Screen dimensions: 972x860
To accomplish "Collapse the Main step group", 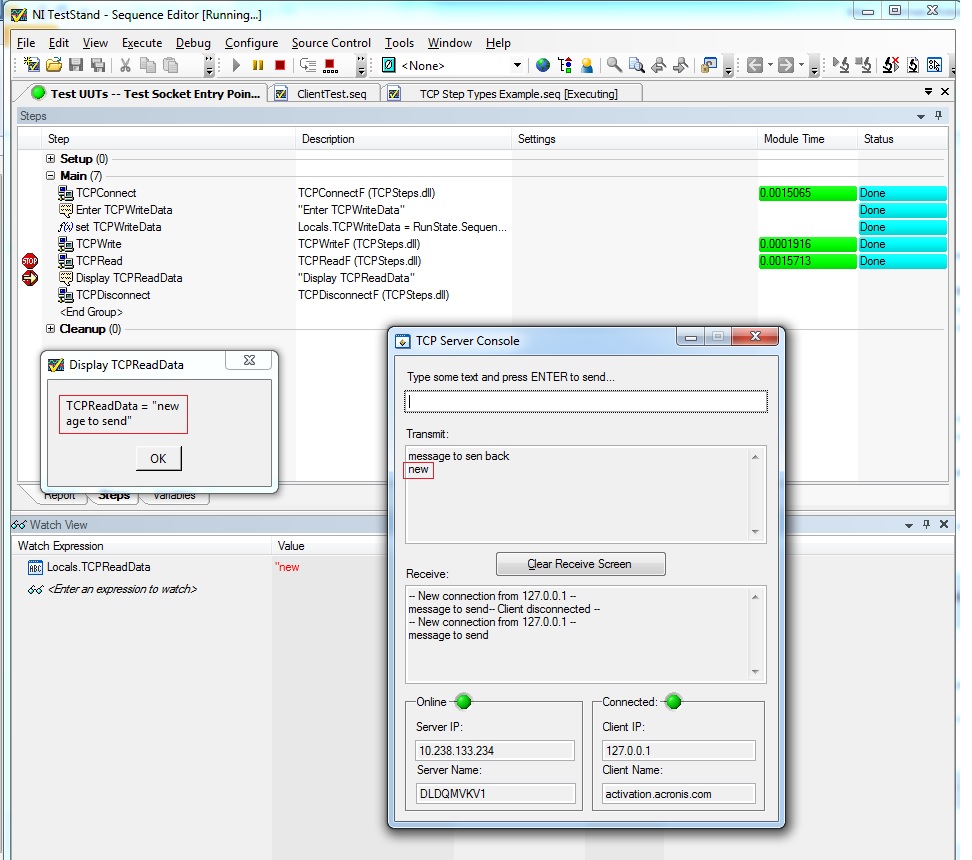I will 51,175.
